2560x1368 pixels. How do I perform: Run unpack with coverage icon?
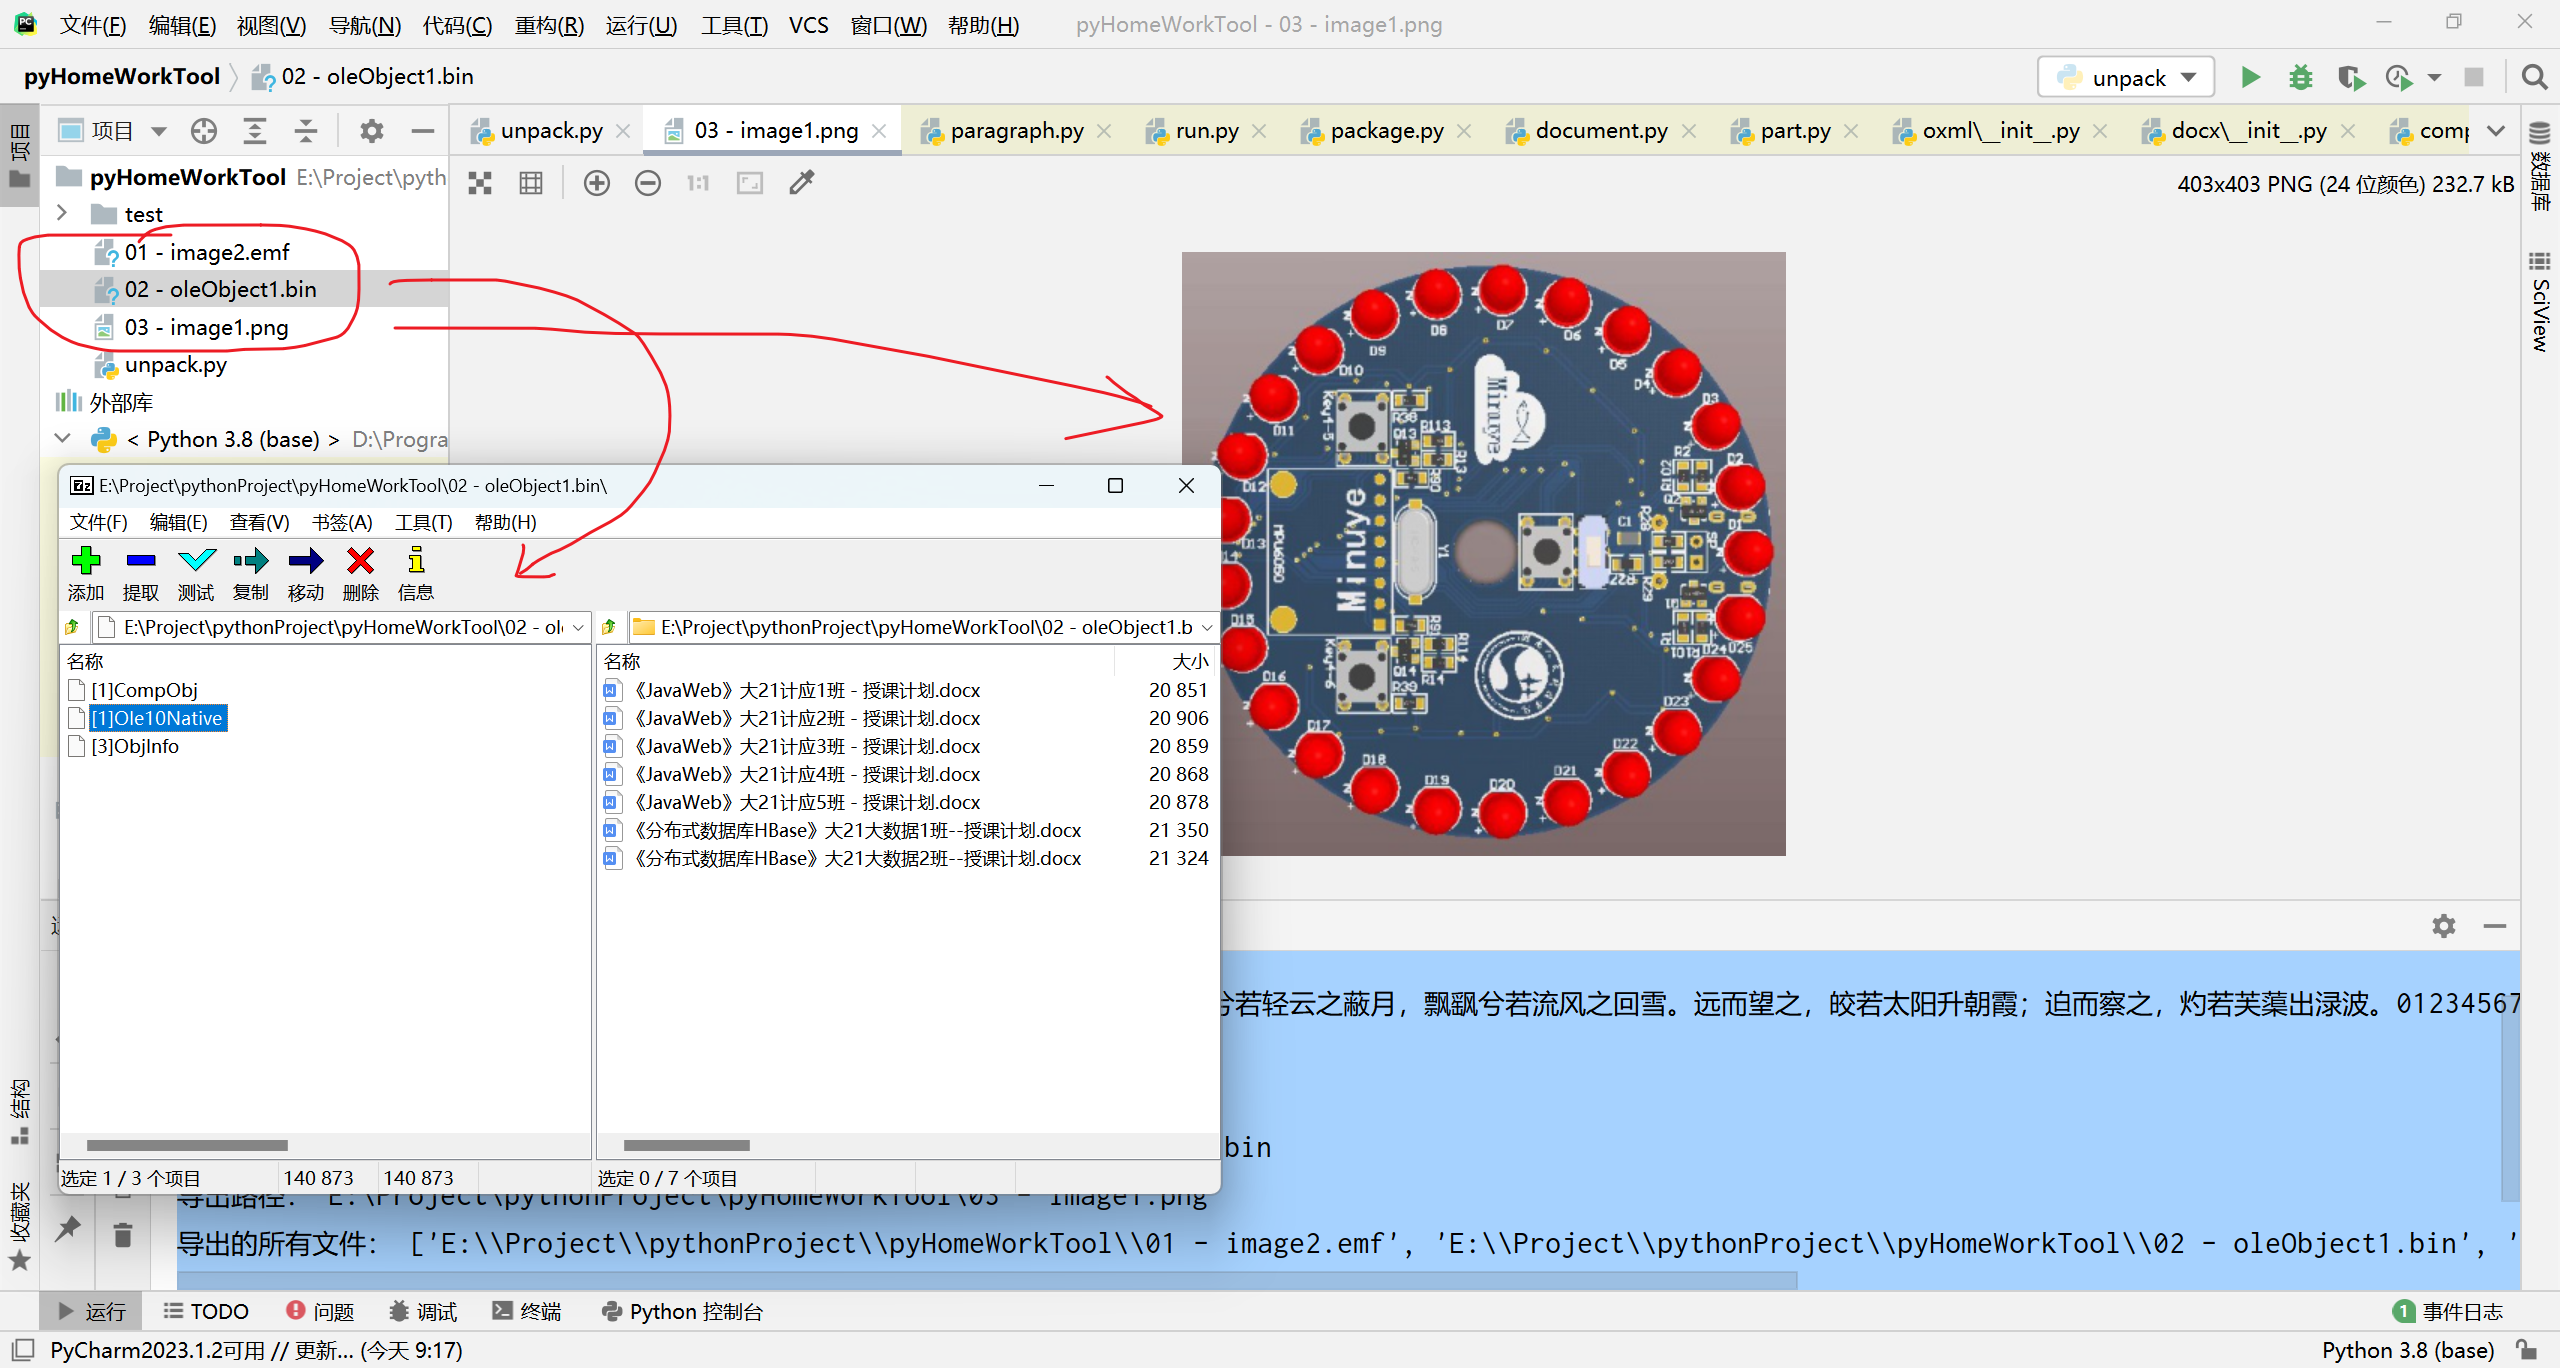pyautogui.click(x=2350, y=78)
